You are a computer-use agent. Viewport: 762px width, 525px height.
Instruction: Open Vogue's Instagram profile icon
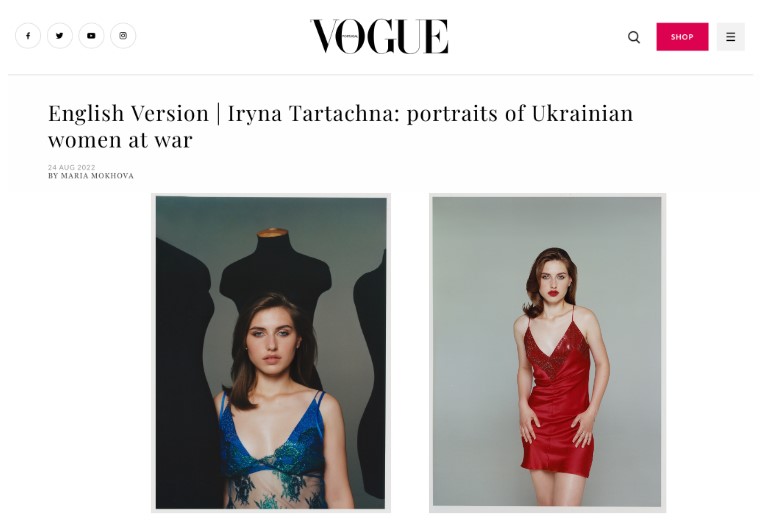coord(123,36)
